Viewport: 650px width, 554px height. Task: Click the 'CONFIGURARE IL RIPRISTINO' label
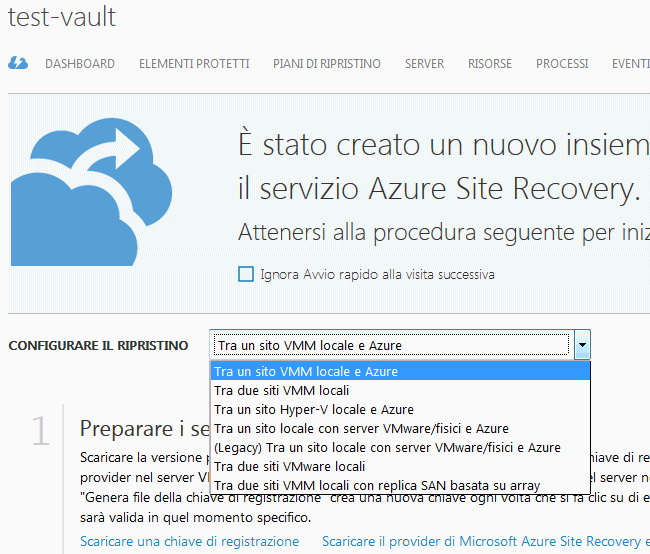coord(98,345)
